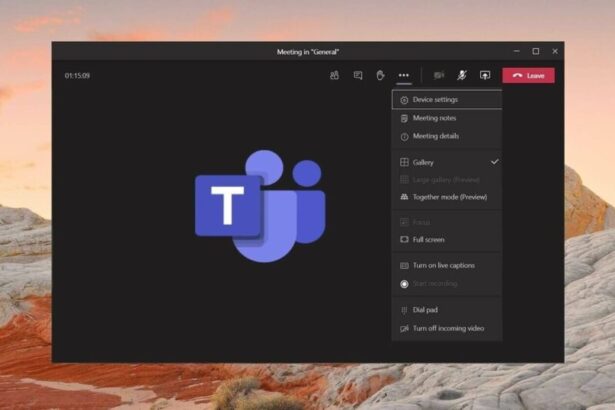Select the Focus option
Image resolution: width=615 pixels, height=410 pixels.
pyautogui.click(x=447, y=222)
